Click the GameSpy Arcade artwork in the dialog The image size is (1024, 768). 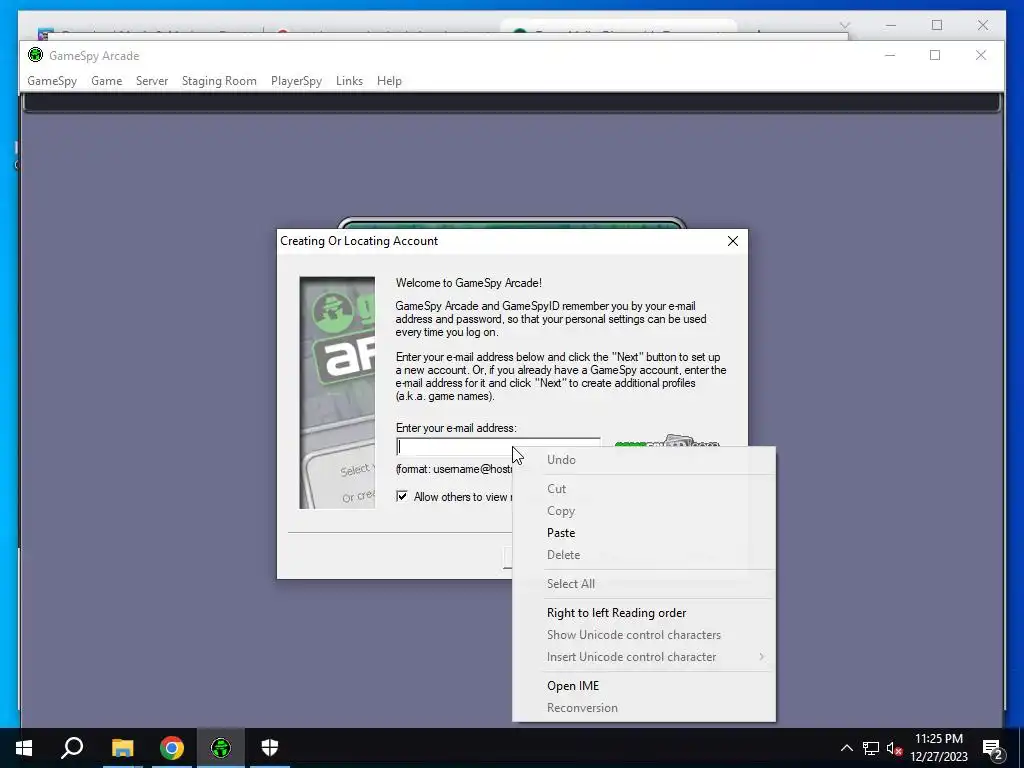tap(337, 392)
